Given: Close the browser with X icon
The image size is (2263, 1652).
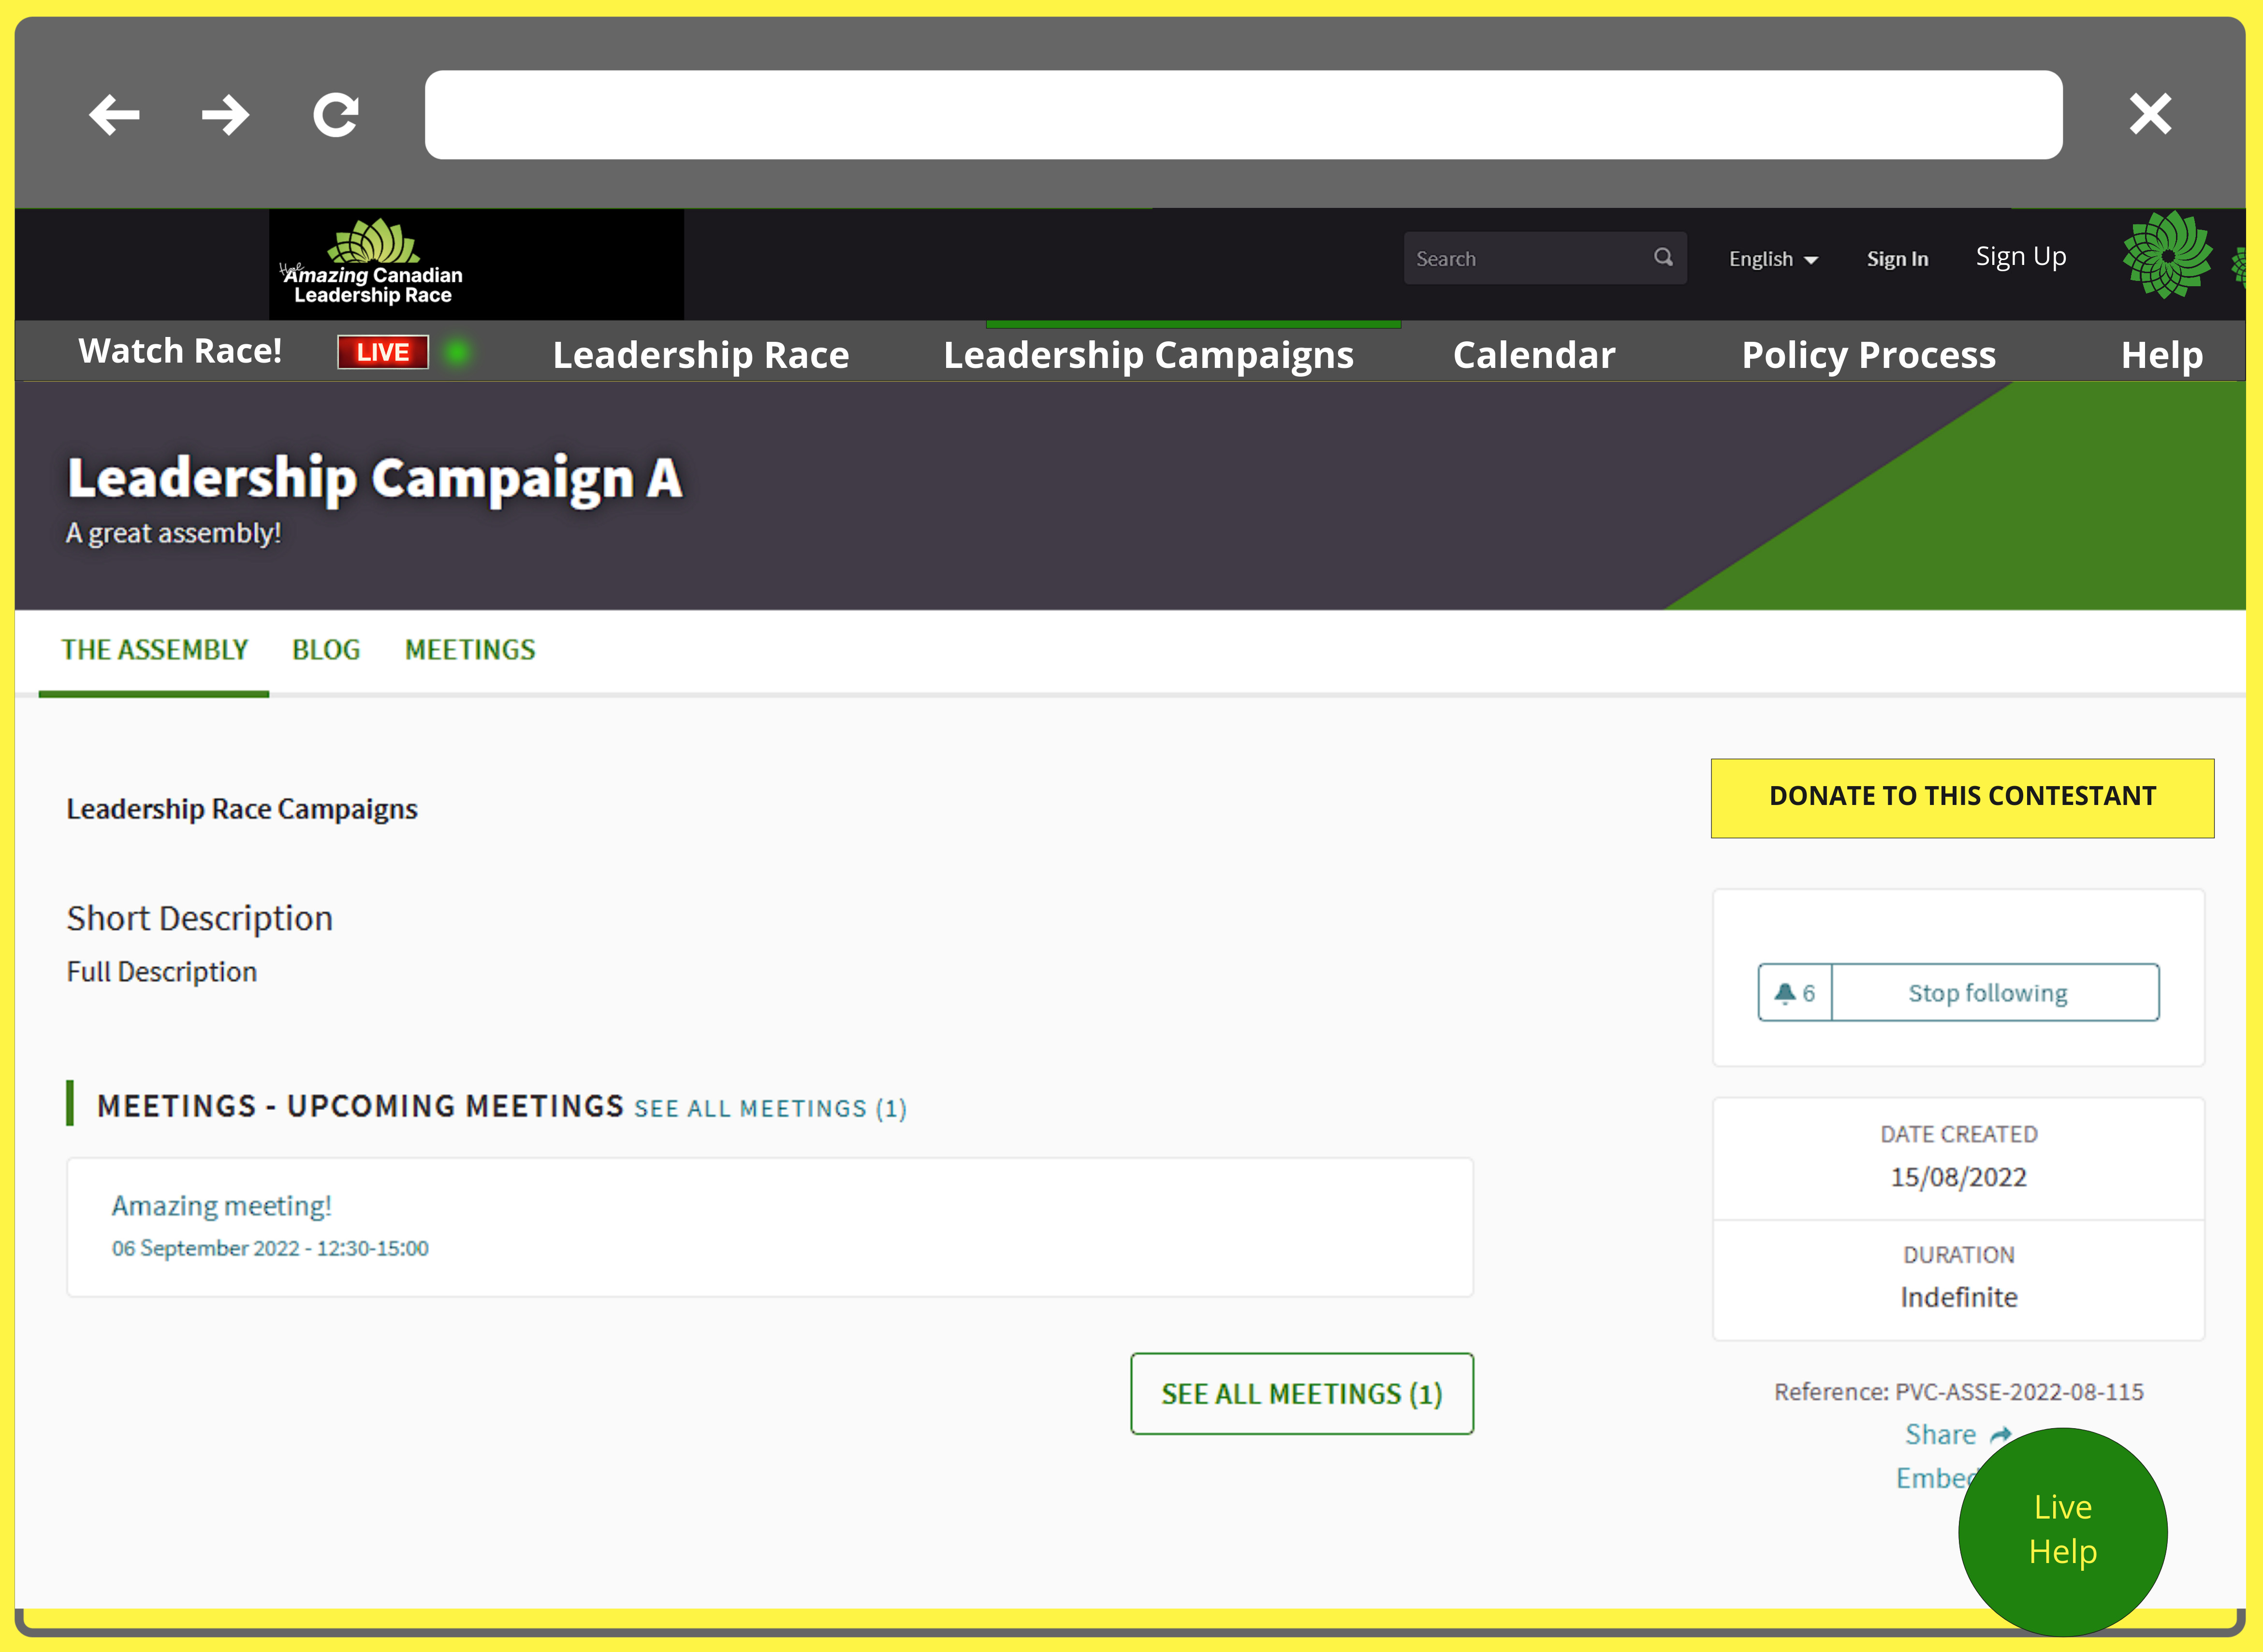Looking at the screenshot, I should pos(2149,114).
